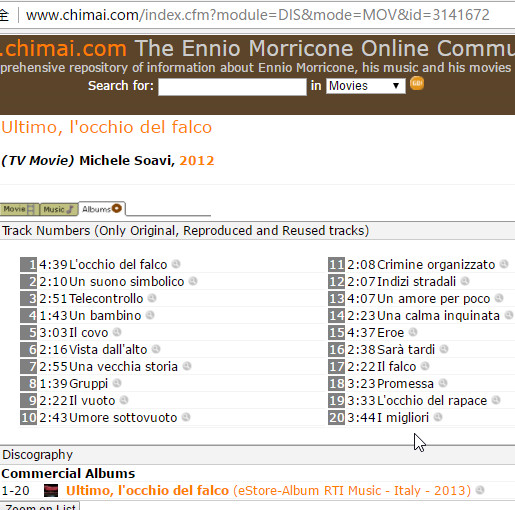This screenshot has height=510, width=515.
Task: Click the chimai.com site logo
Action: click(x=63, y=49)
